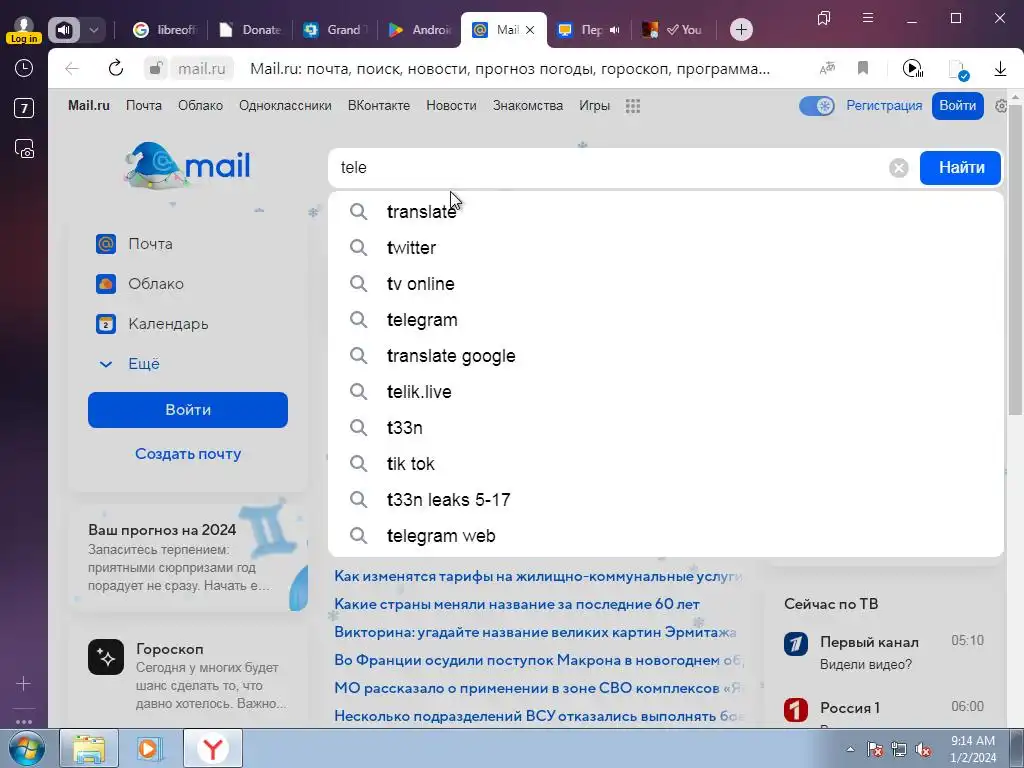
Task: Open Новости in top navigation
Action: (451, 106)
